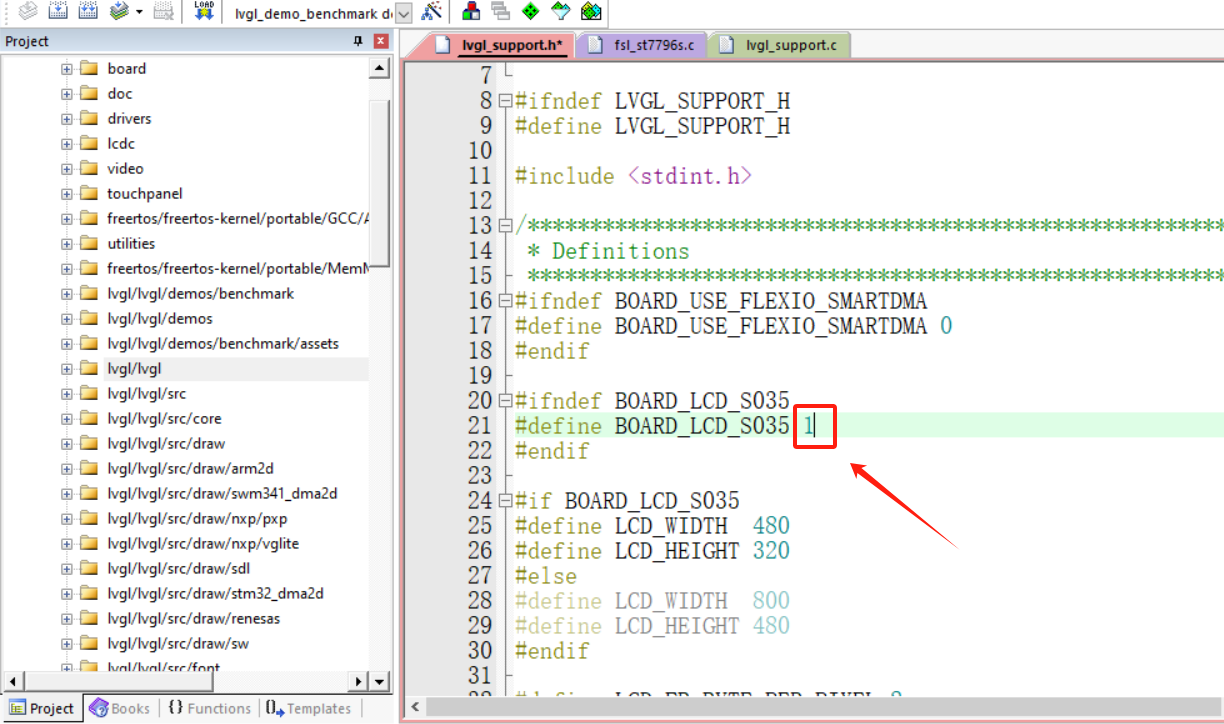
Task: Select the lvgl/lvgl tree item
Action: click(x=134, y=369)
